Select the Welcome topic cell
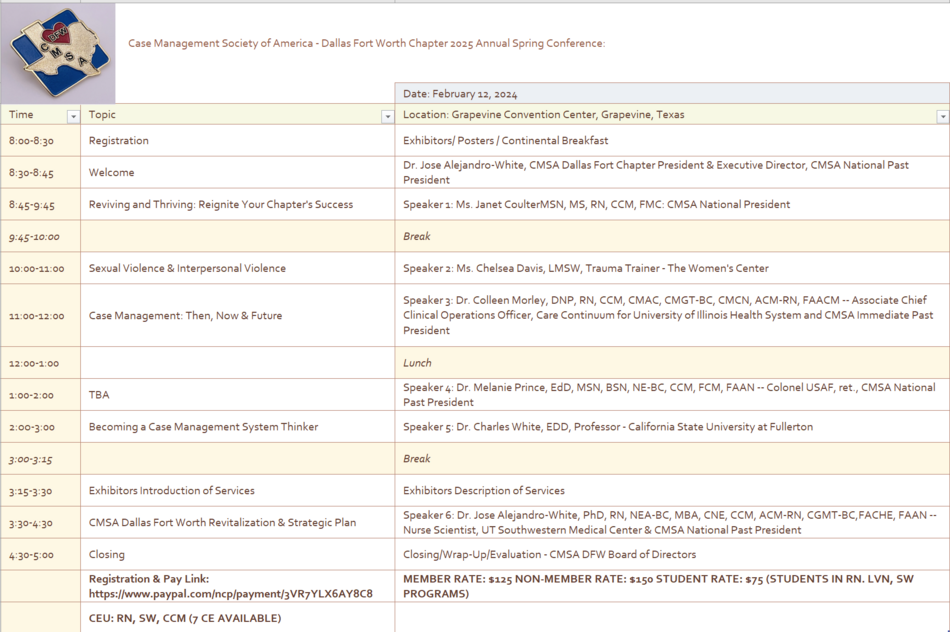The image size is (950, 632). [x=238, y=173]
